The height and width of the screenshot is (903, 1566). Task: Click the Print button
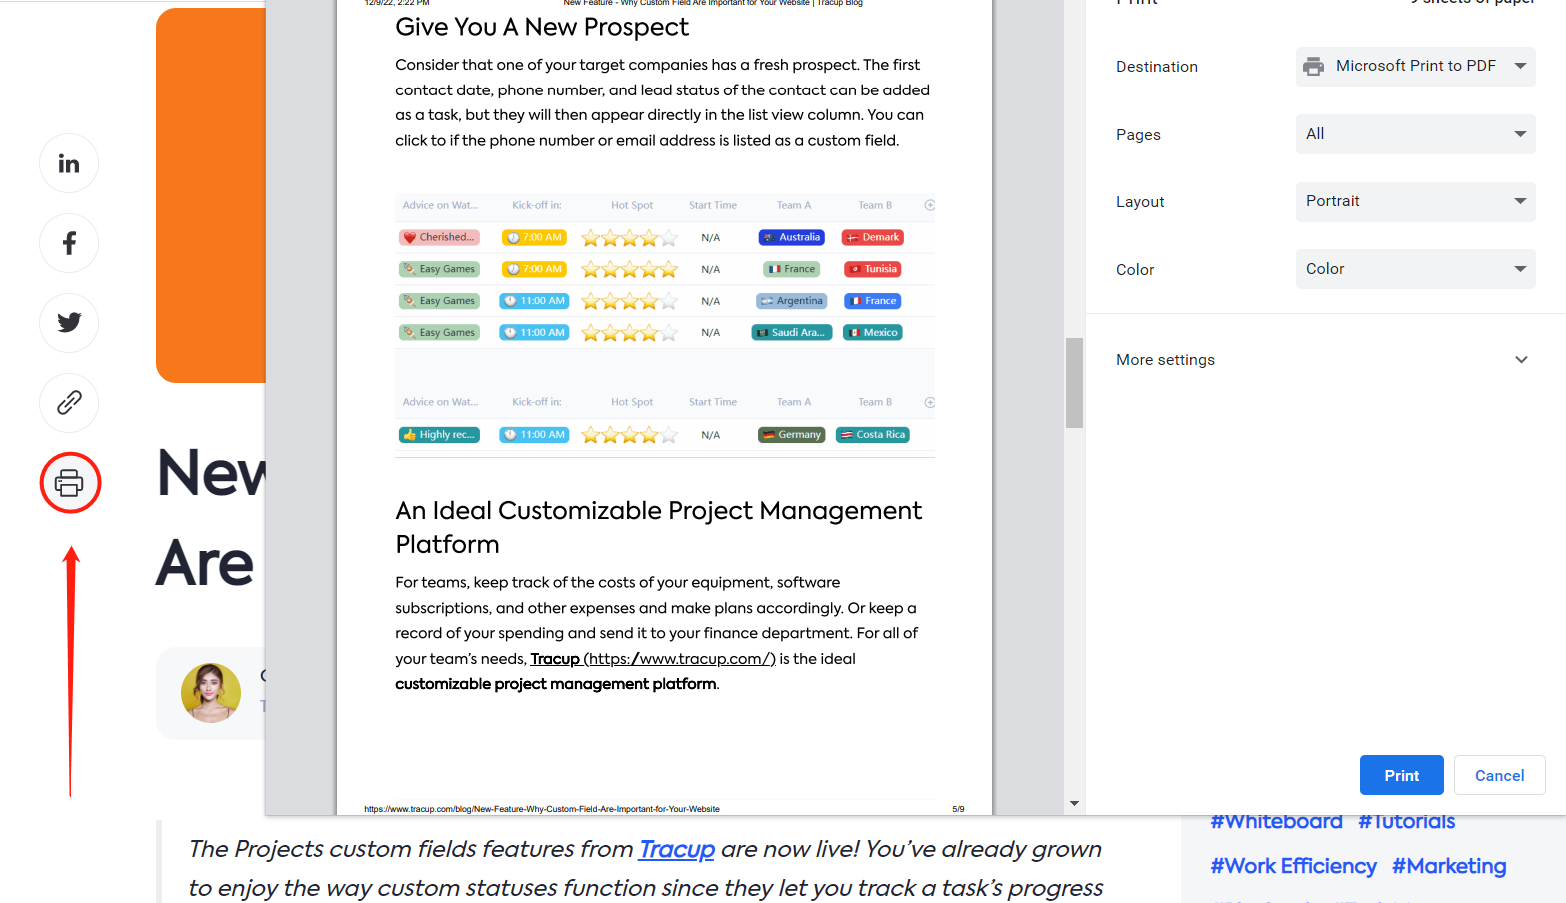point(1401,775)
